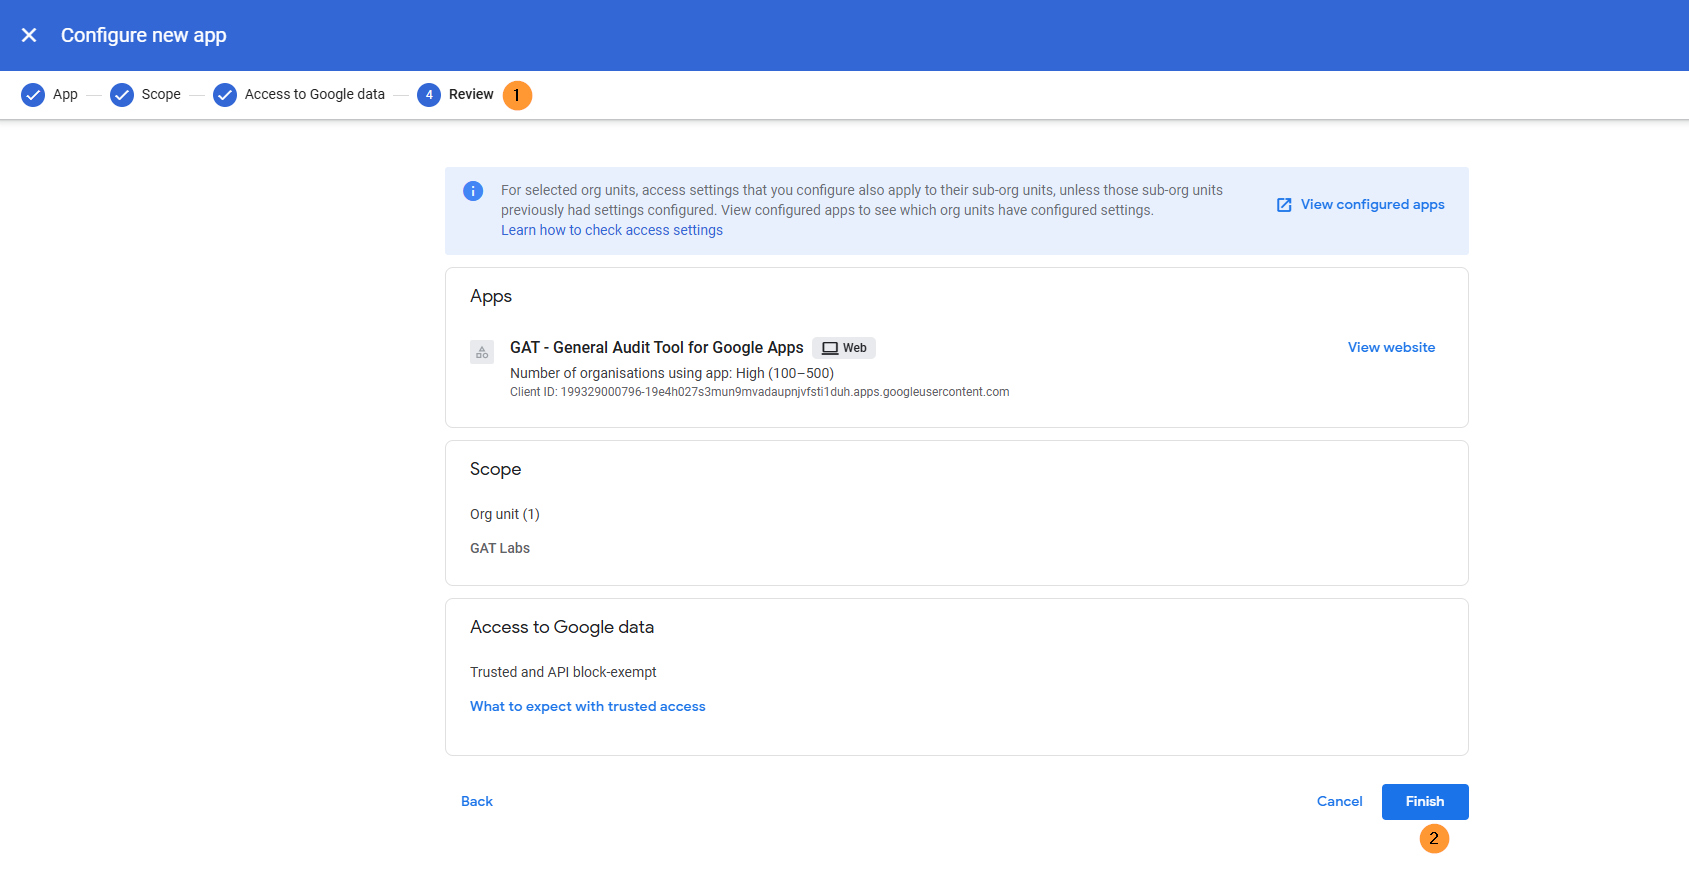This screenshot has width=1689, height=869.
Task: Click Finish to complete configuration
Action: tap(1424, 802)
